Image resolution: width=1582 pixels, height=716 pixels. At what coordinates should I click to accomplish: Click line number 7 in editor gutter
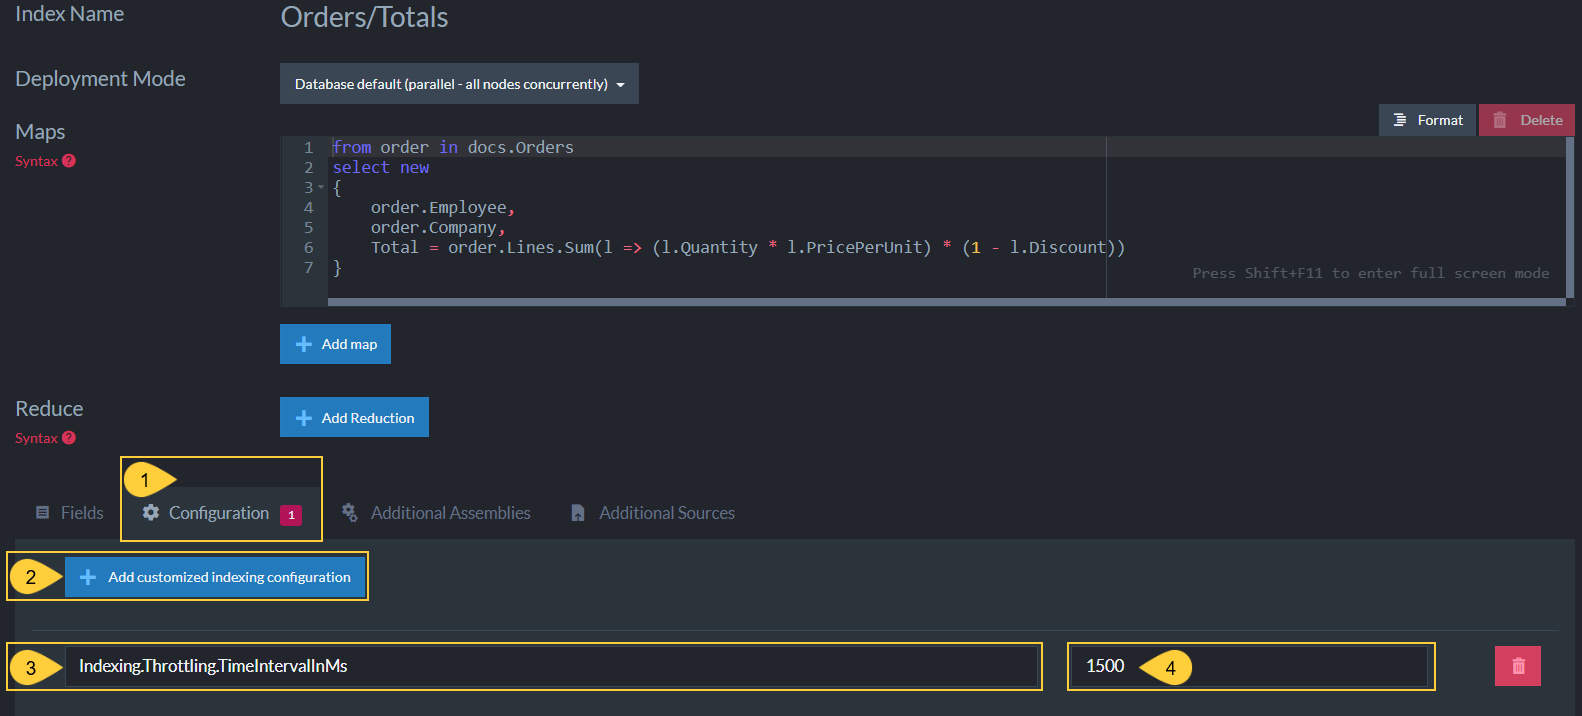(x=309, y=267)
